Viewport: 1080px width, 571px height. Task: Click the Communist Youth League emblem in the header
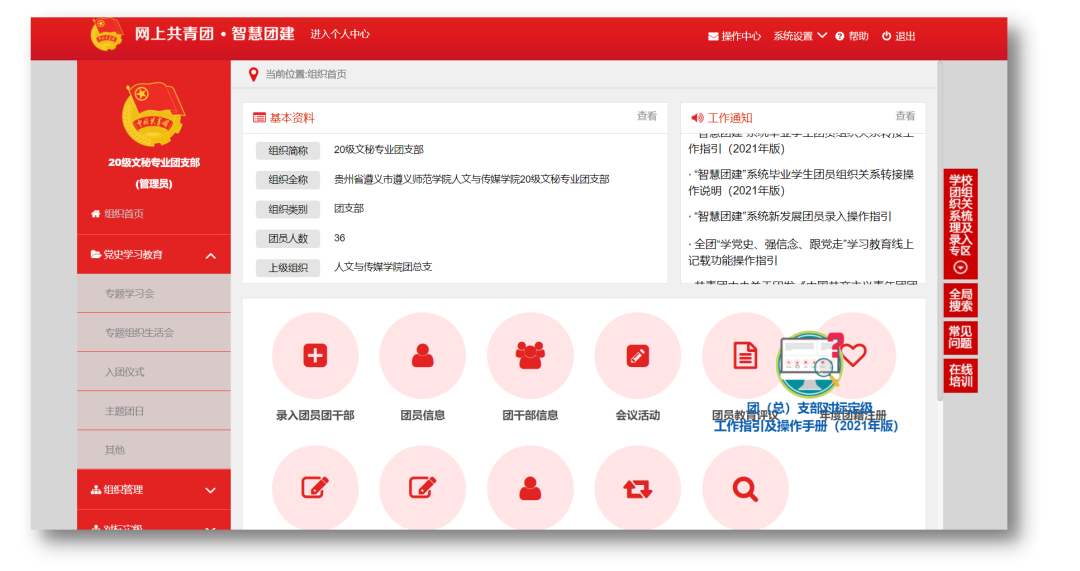tap(106, 35)
